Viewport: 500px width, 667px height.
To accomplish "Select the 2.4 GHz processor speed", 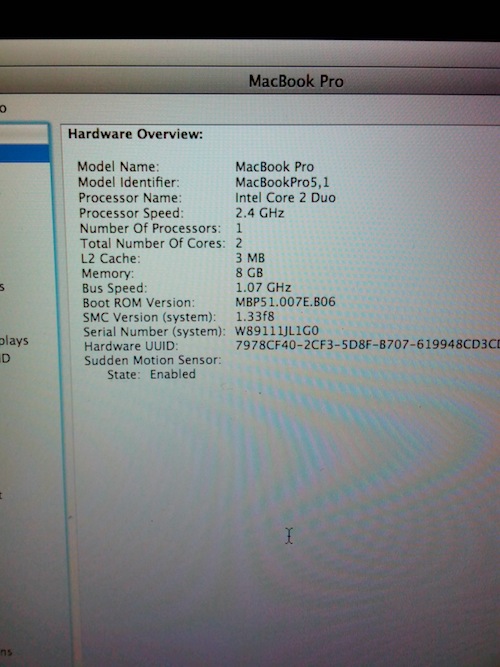I will pyautogui.click(x=260, y=213).
